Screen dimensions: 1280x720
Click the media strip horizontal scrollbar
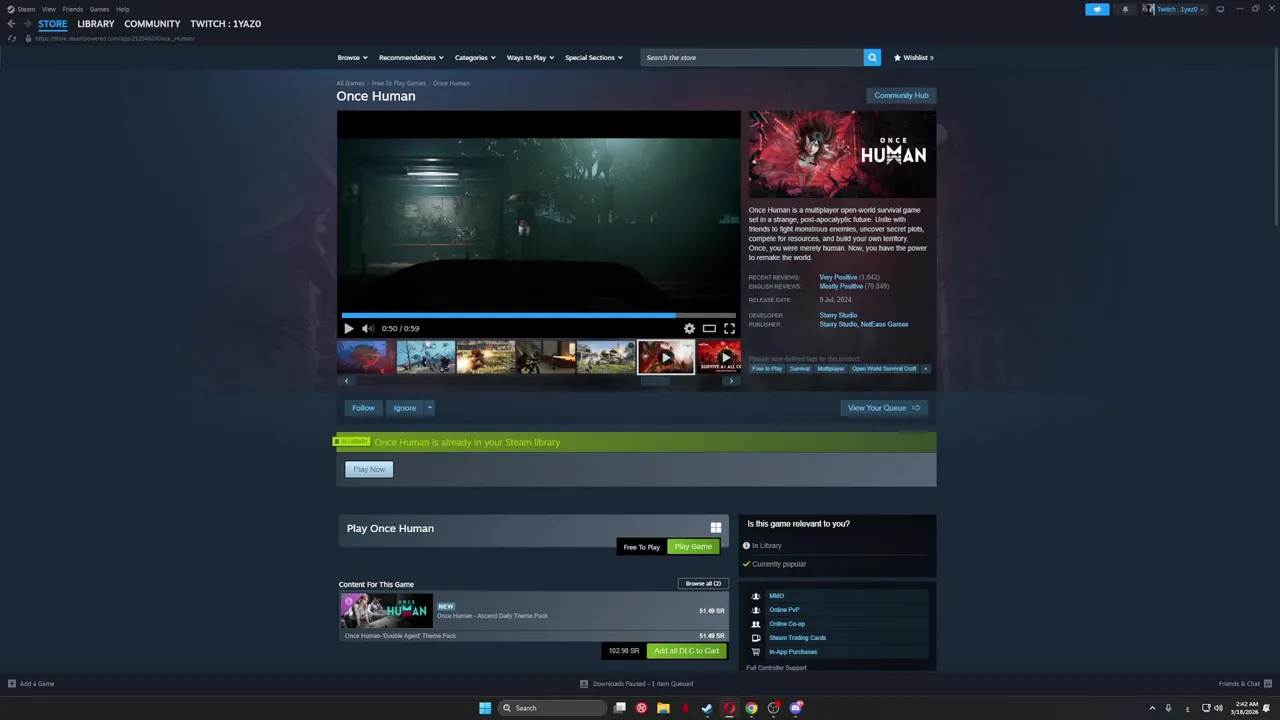click(655, 381)
